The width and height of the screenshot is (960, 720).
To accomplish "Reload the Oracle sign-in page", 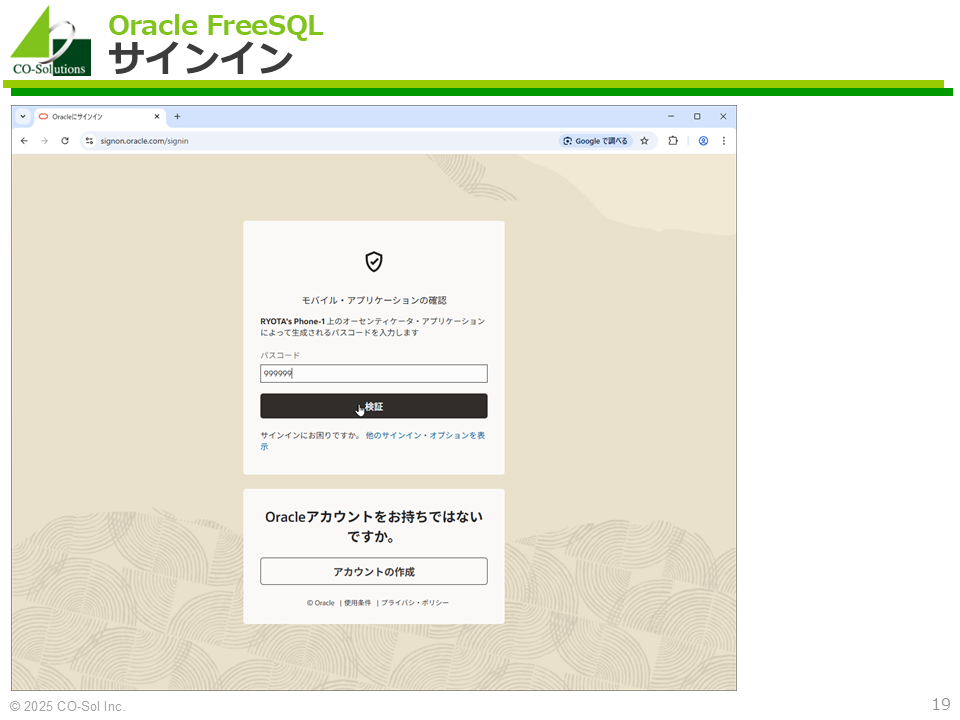I will (x=65, y=141).
